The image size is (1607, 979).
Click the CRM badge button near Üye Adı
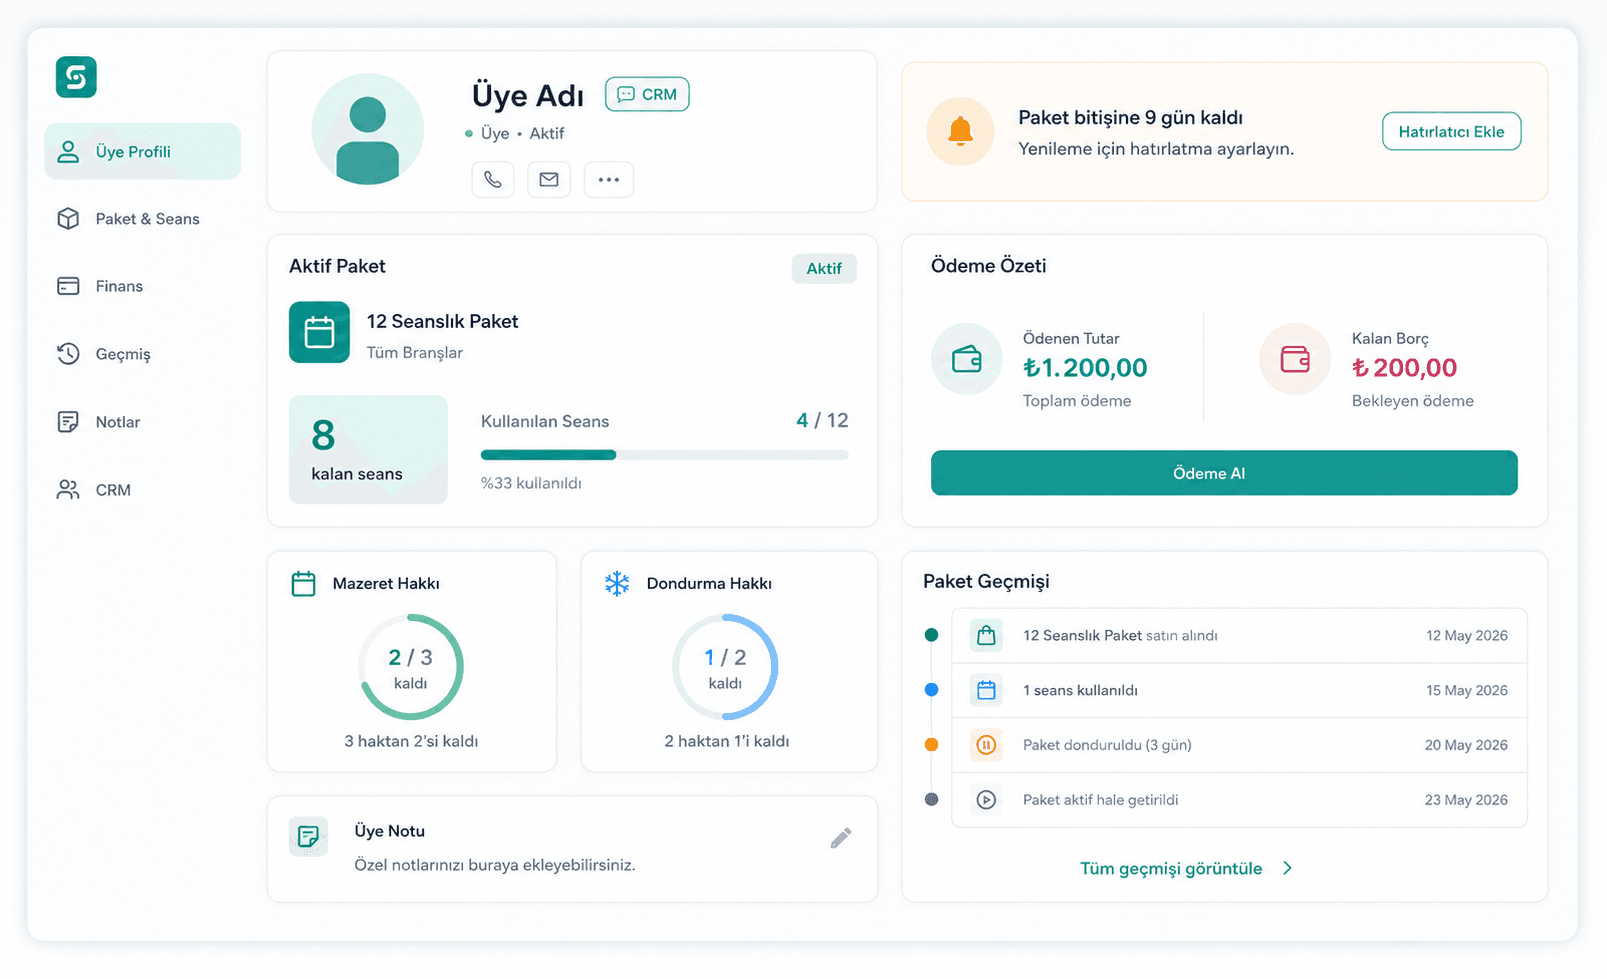647,94
